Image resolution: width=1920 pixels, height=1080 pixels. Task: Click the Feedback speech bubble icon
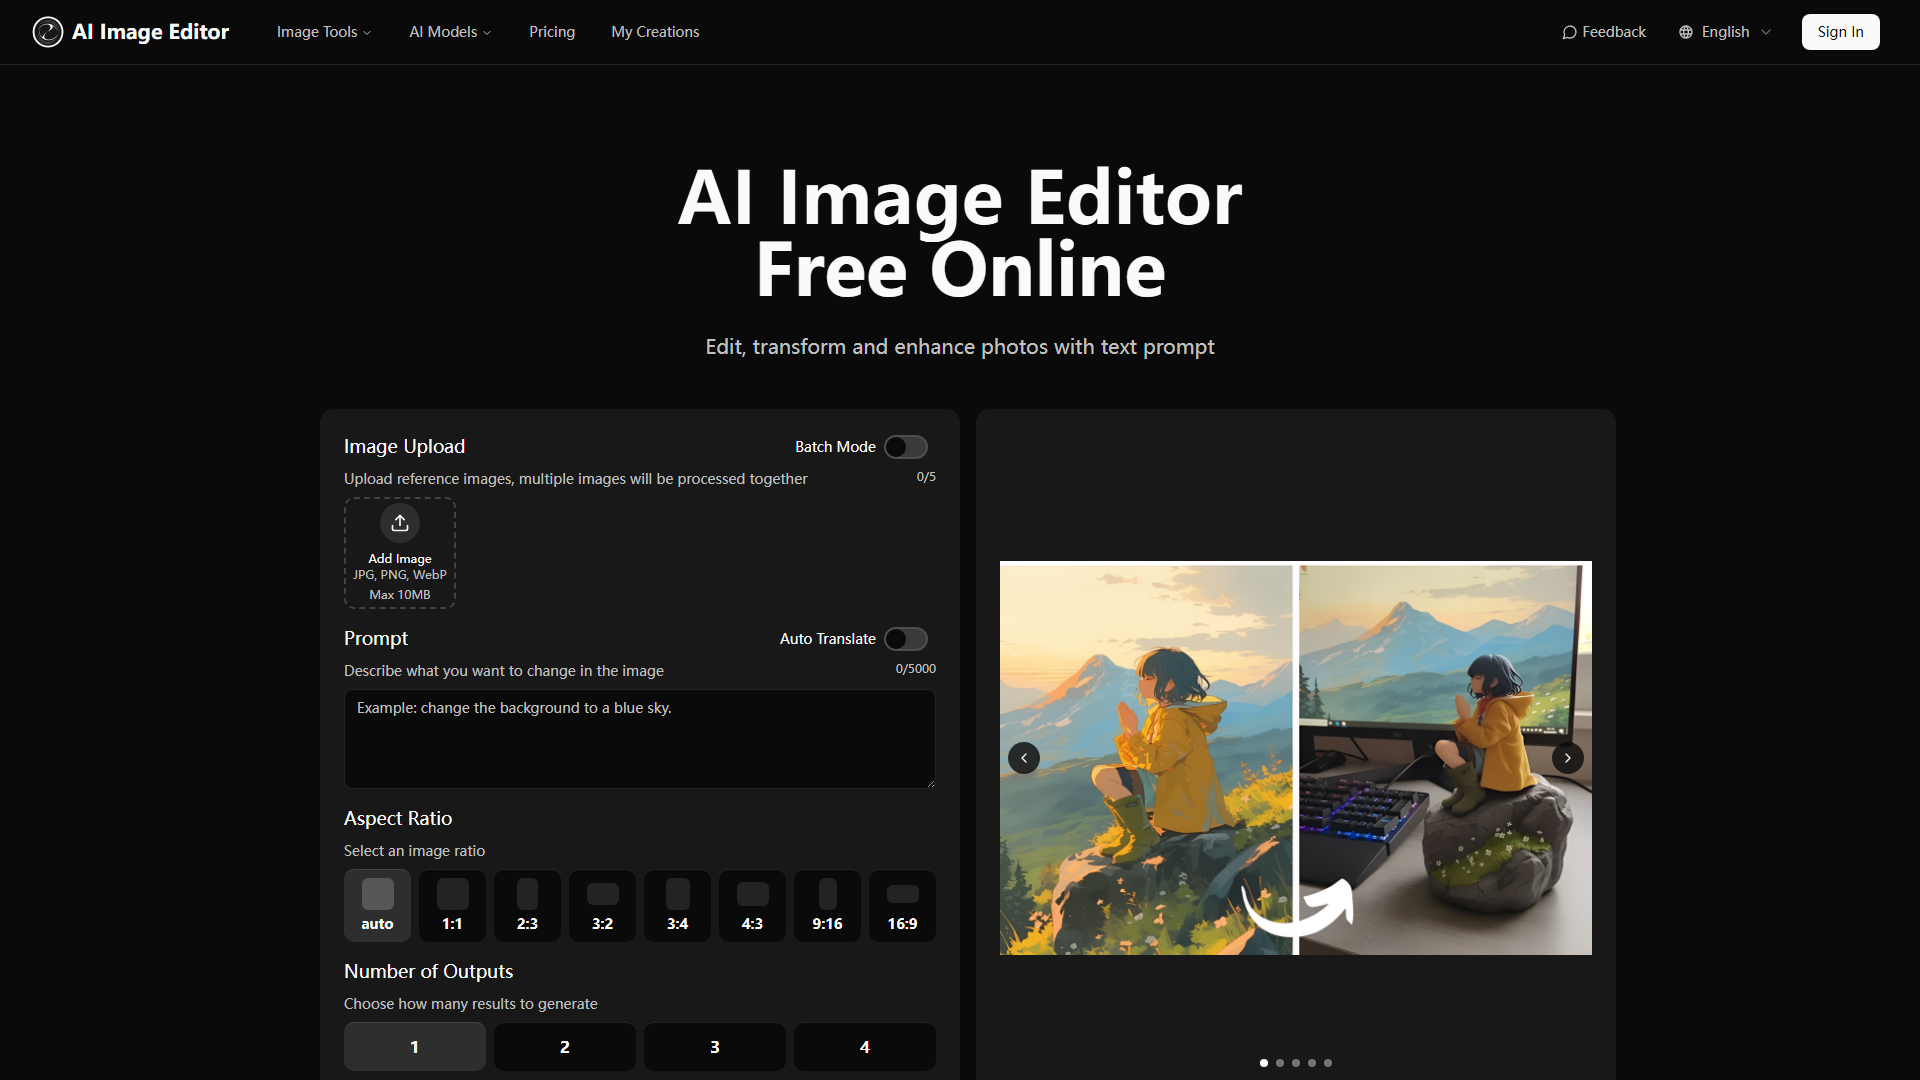1570,31
